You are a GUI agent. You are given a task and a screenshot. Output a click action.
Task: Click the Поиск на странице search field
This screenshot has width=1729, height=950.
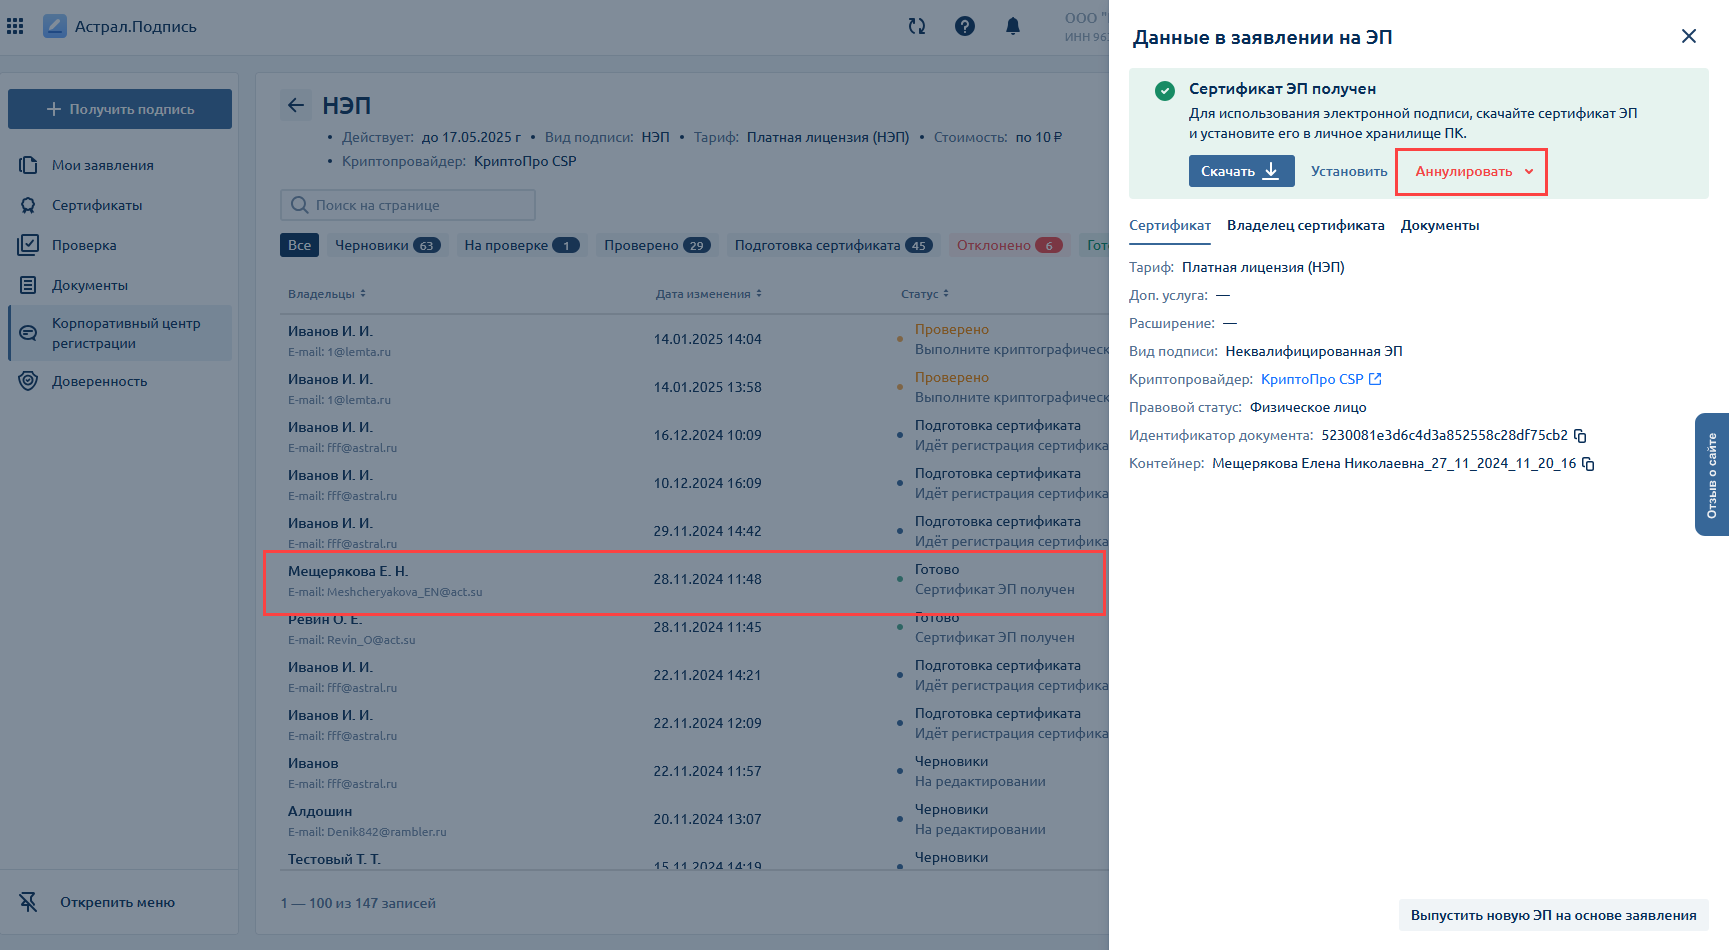(408, 205)
